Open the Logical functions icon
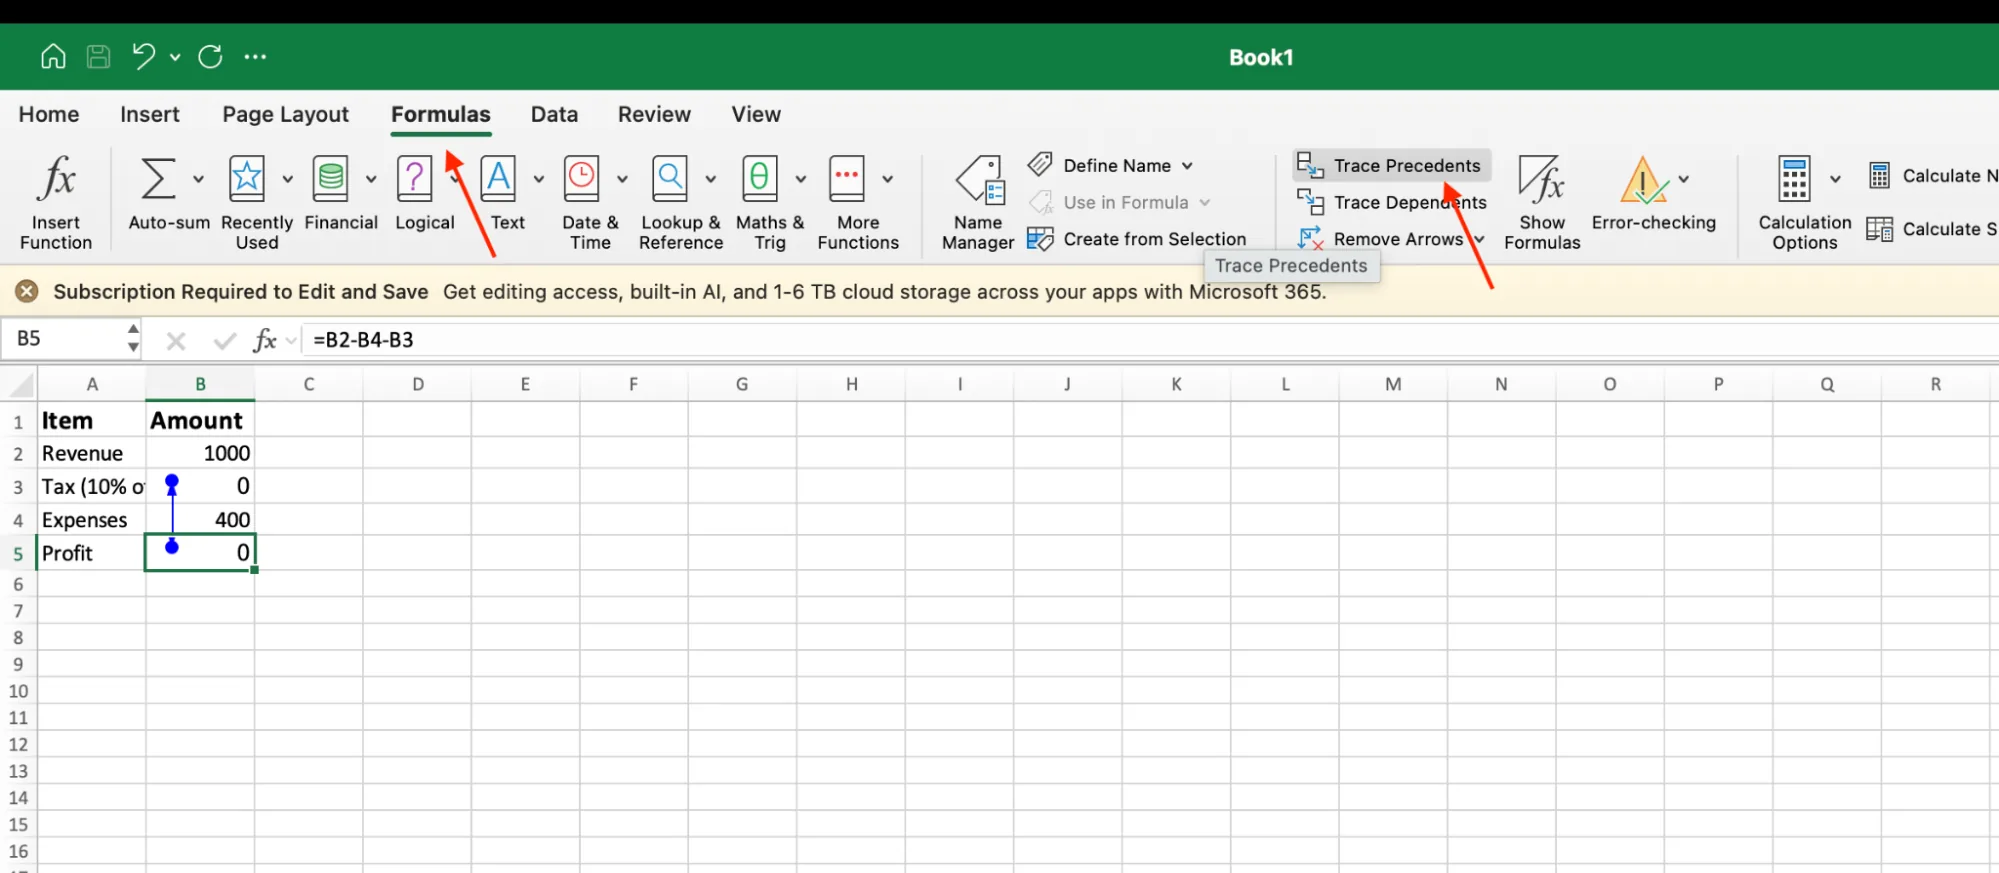1999x873 pixels. click(x=414, y=179)
